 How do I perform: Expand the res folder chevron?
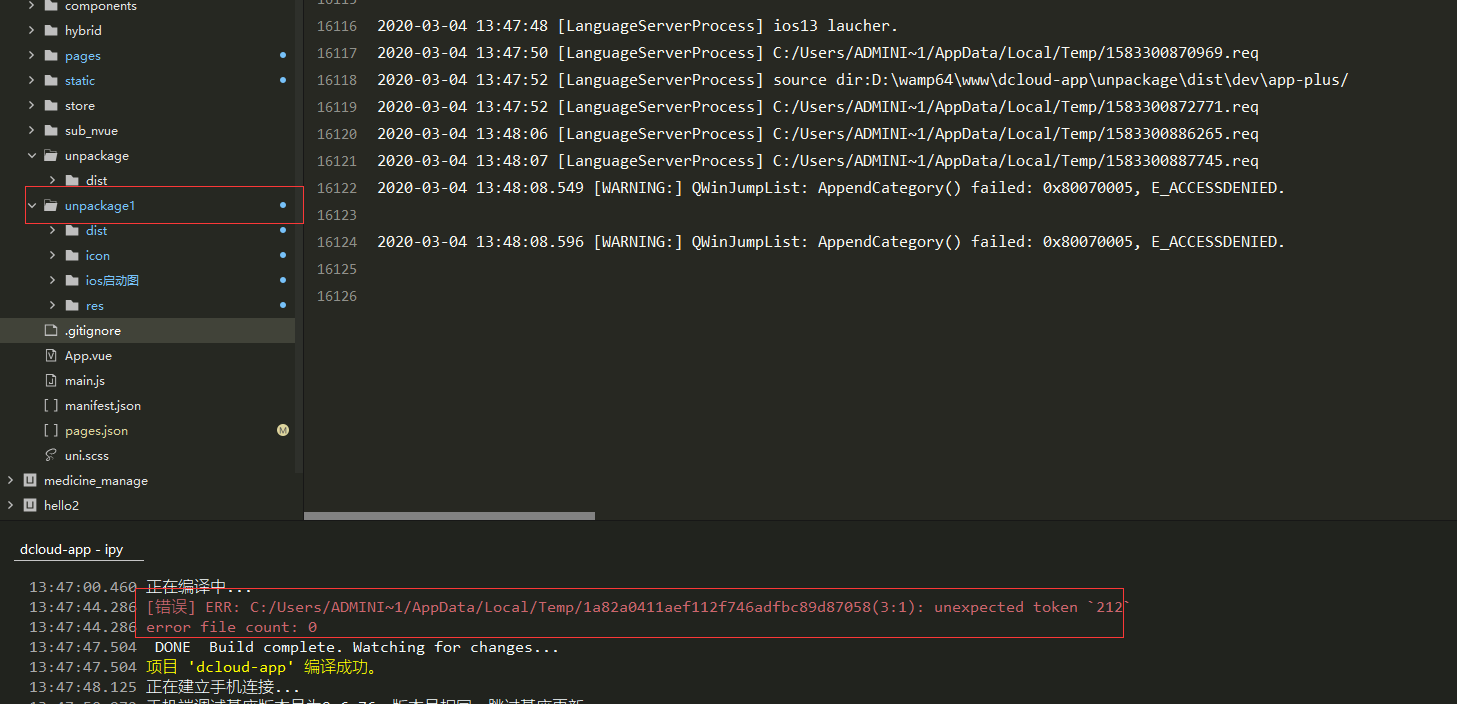coord(52,306)
